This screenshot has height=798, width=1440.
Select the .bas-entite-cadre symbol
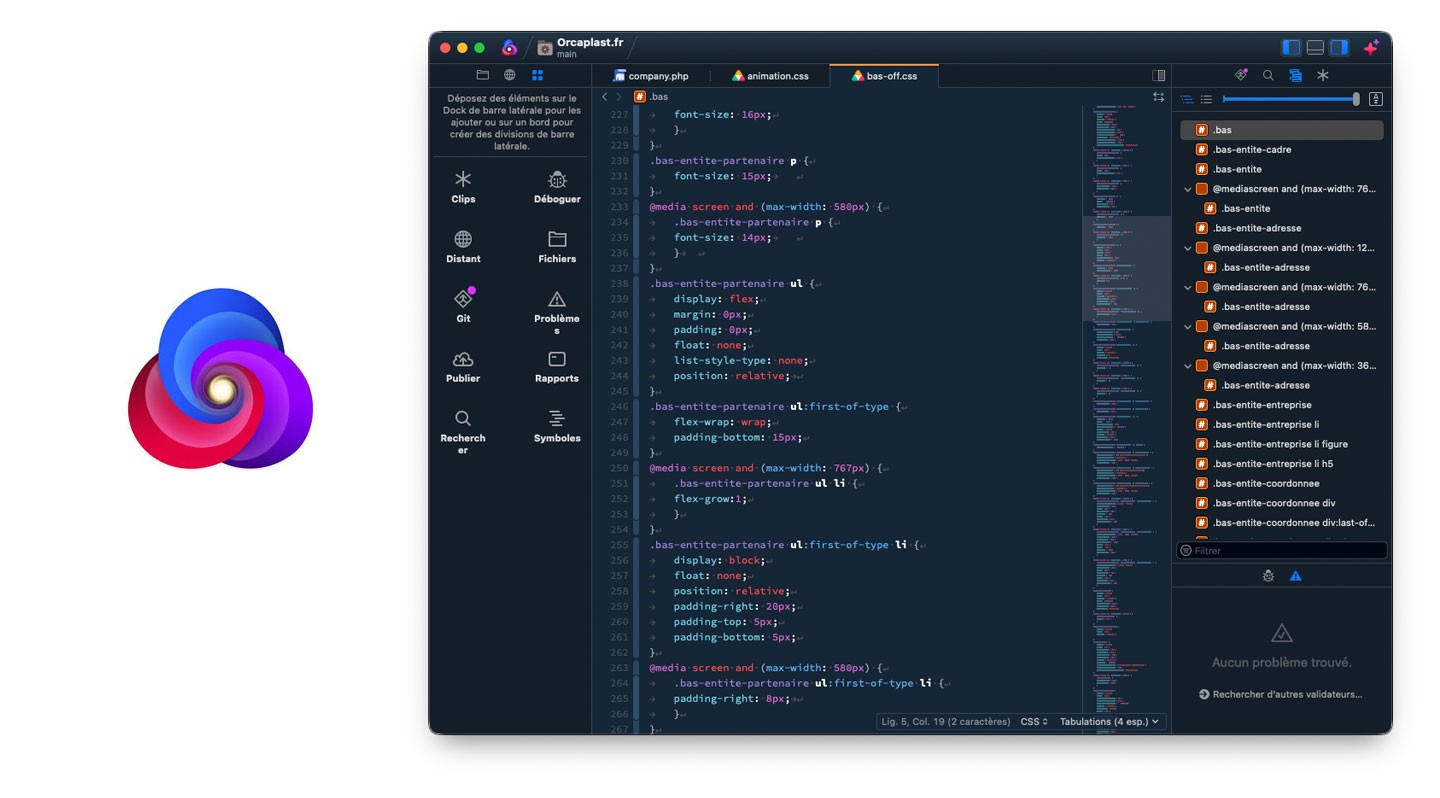coord(1251,150)
